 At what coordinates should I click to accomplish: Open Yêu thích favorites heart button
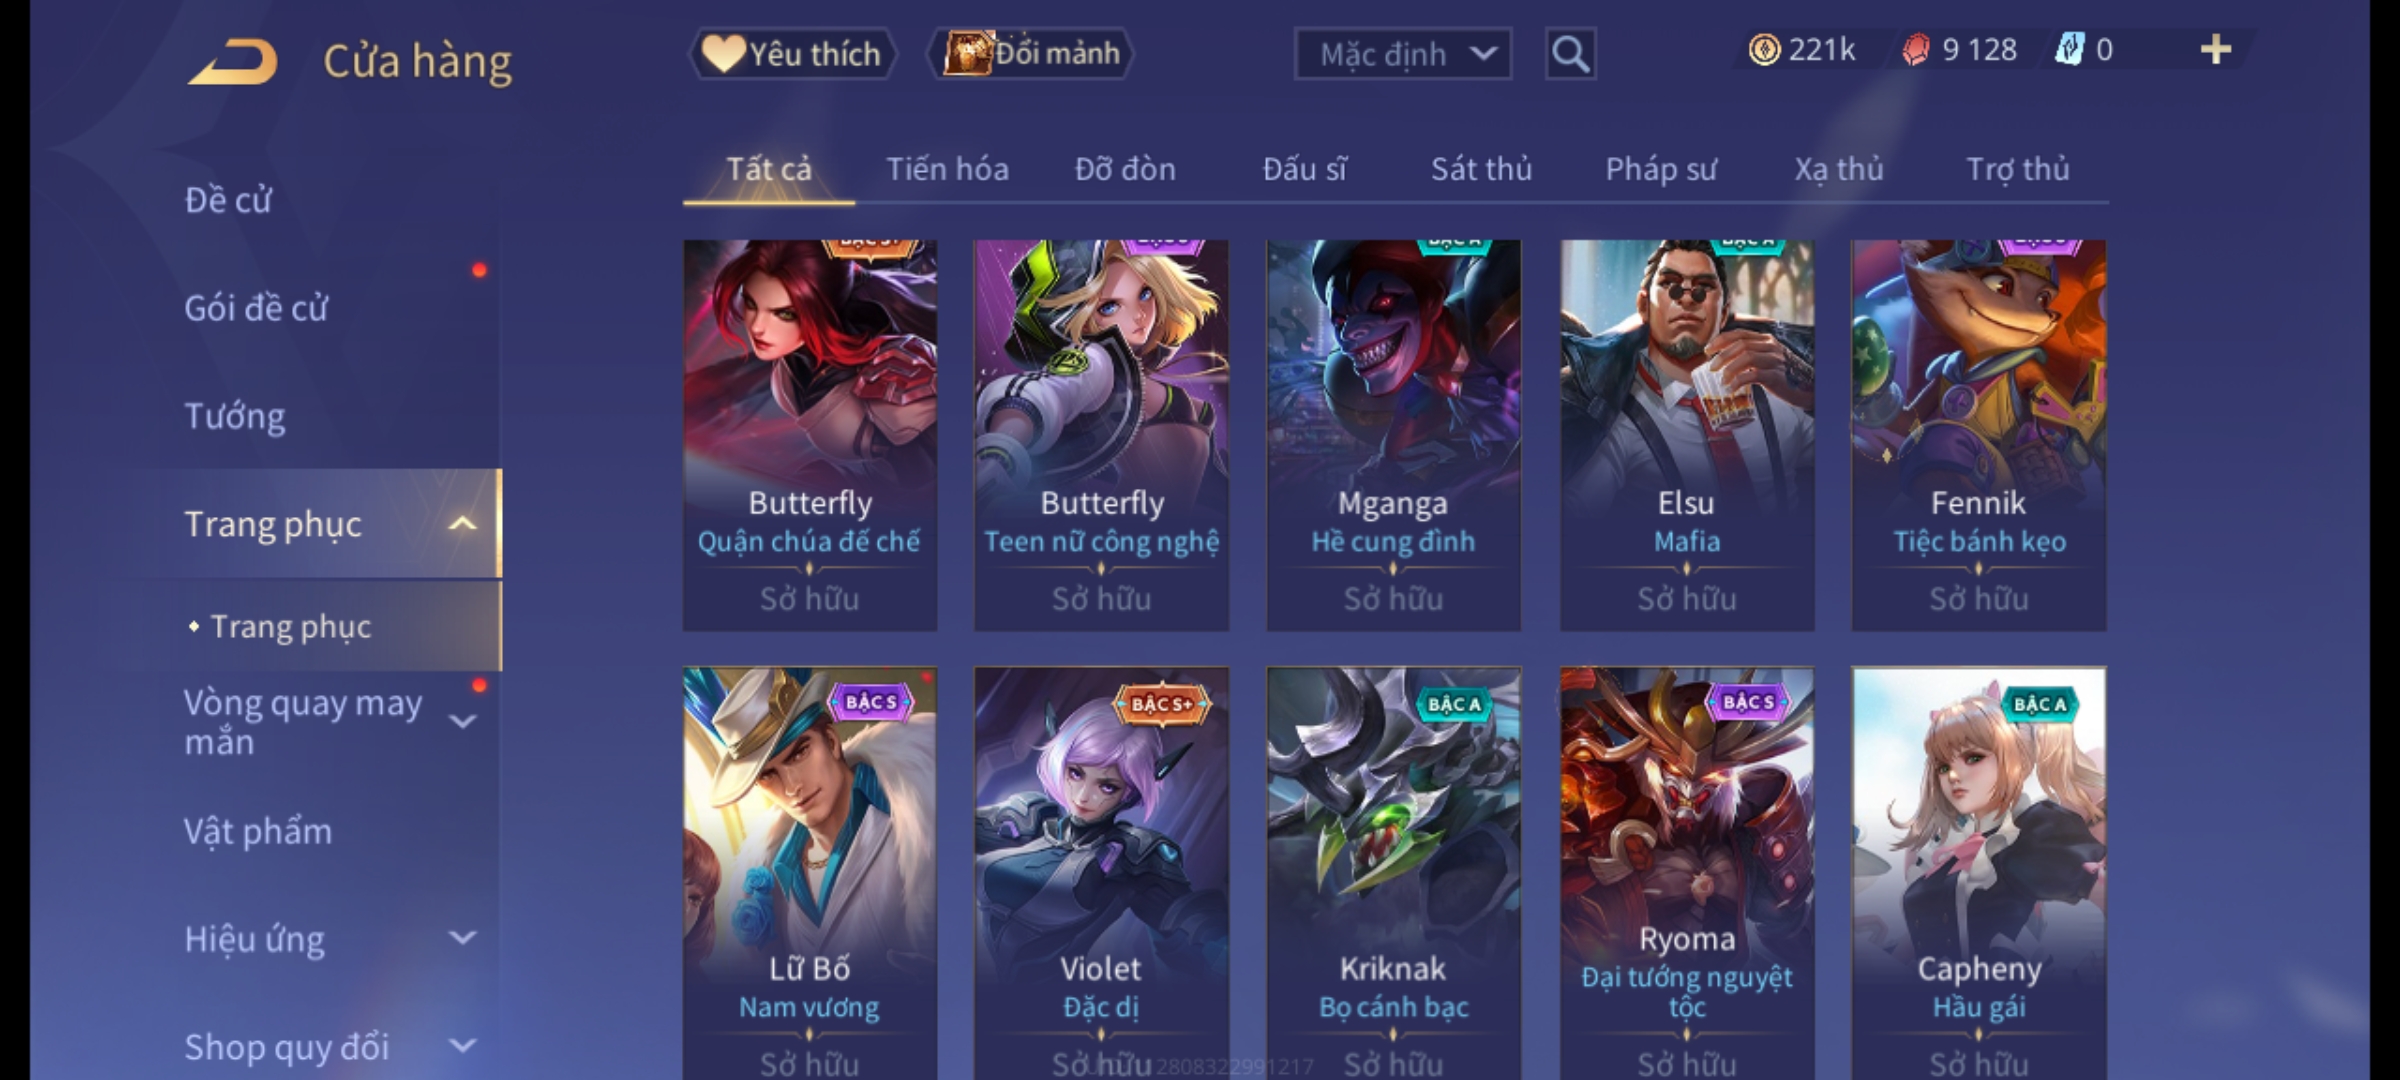(x=793, y=54)
